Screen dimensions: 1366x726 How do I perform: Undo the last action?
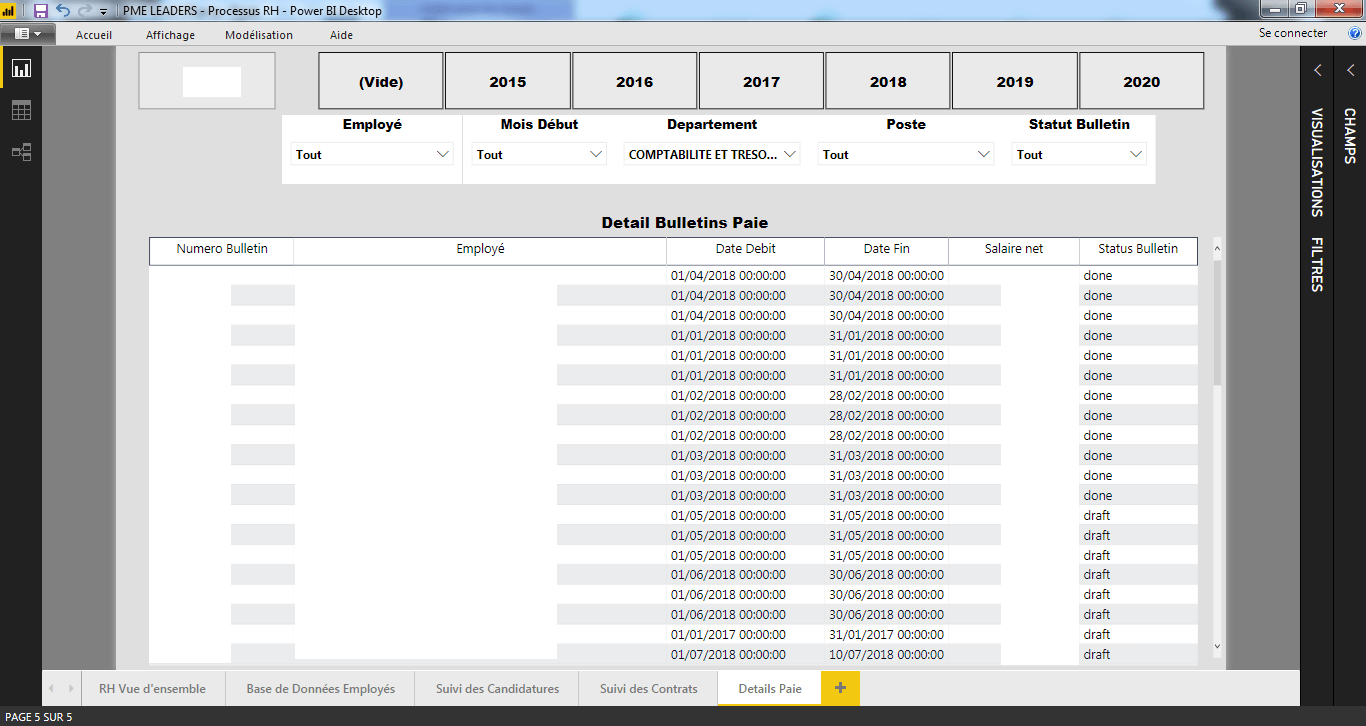tap(63, 10)
